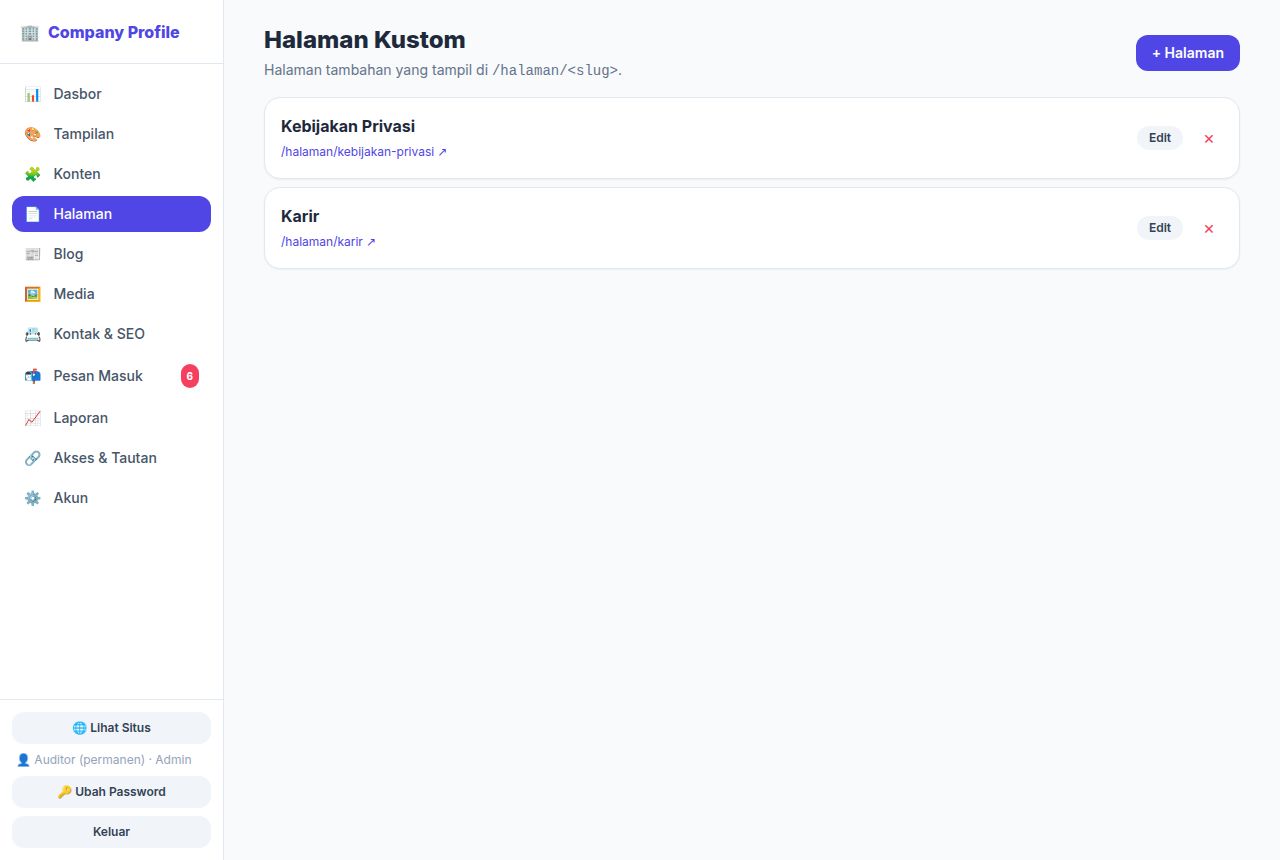
Task: Open the /halaman/kebijakan-privasi link
Action: (364, 152)
